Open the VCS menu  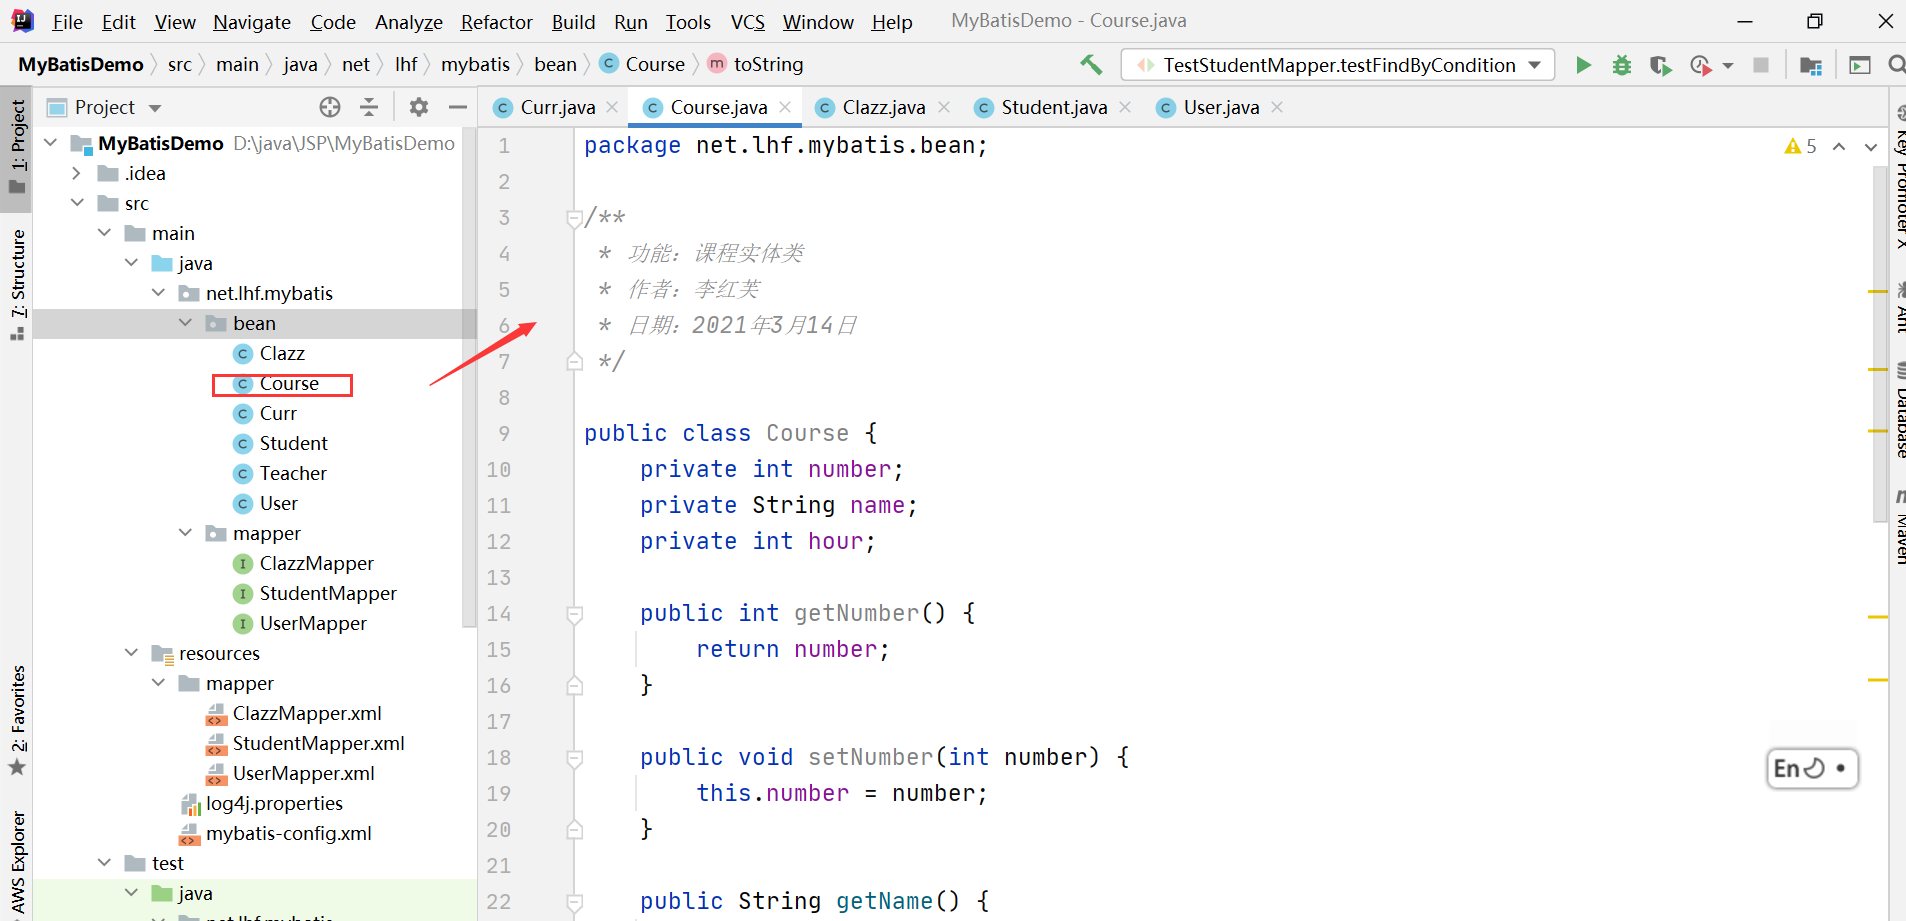coord(748,22)
